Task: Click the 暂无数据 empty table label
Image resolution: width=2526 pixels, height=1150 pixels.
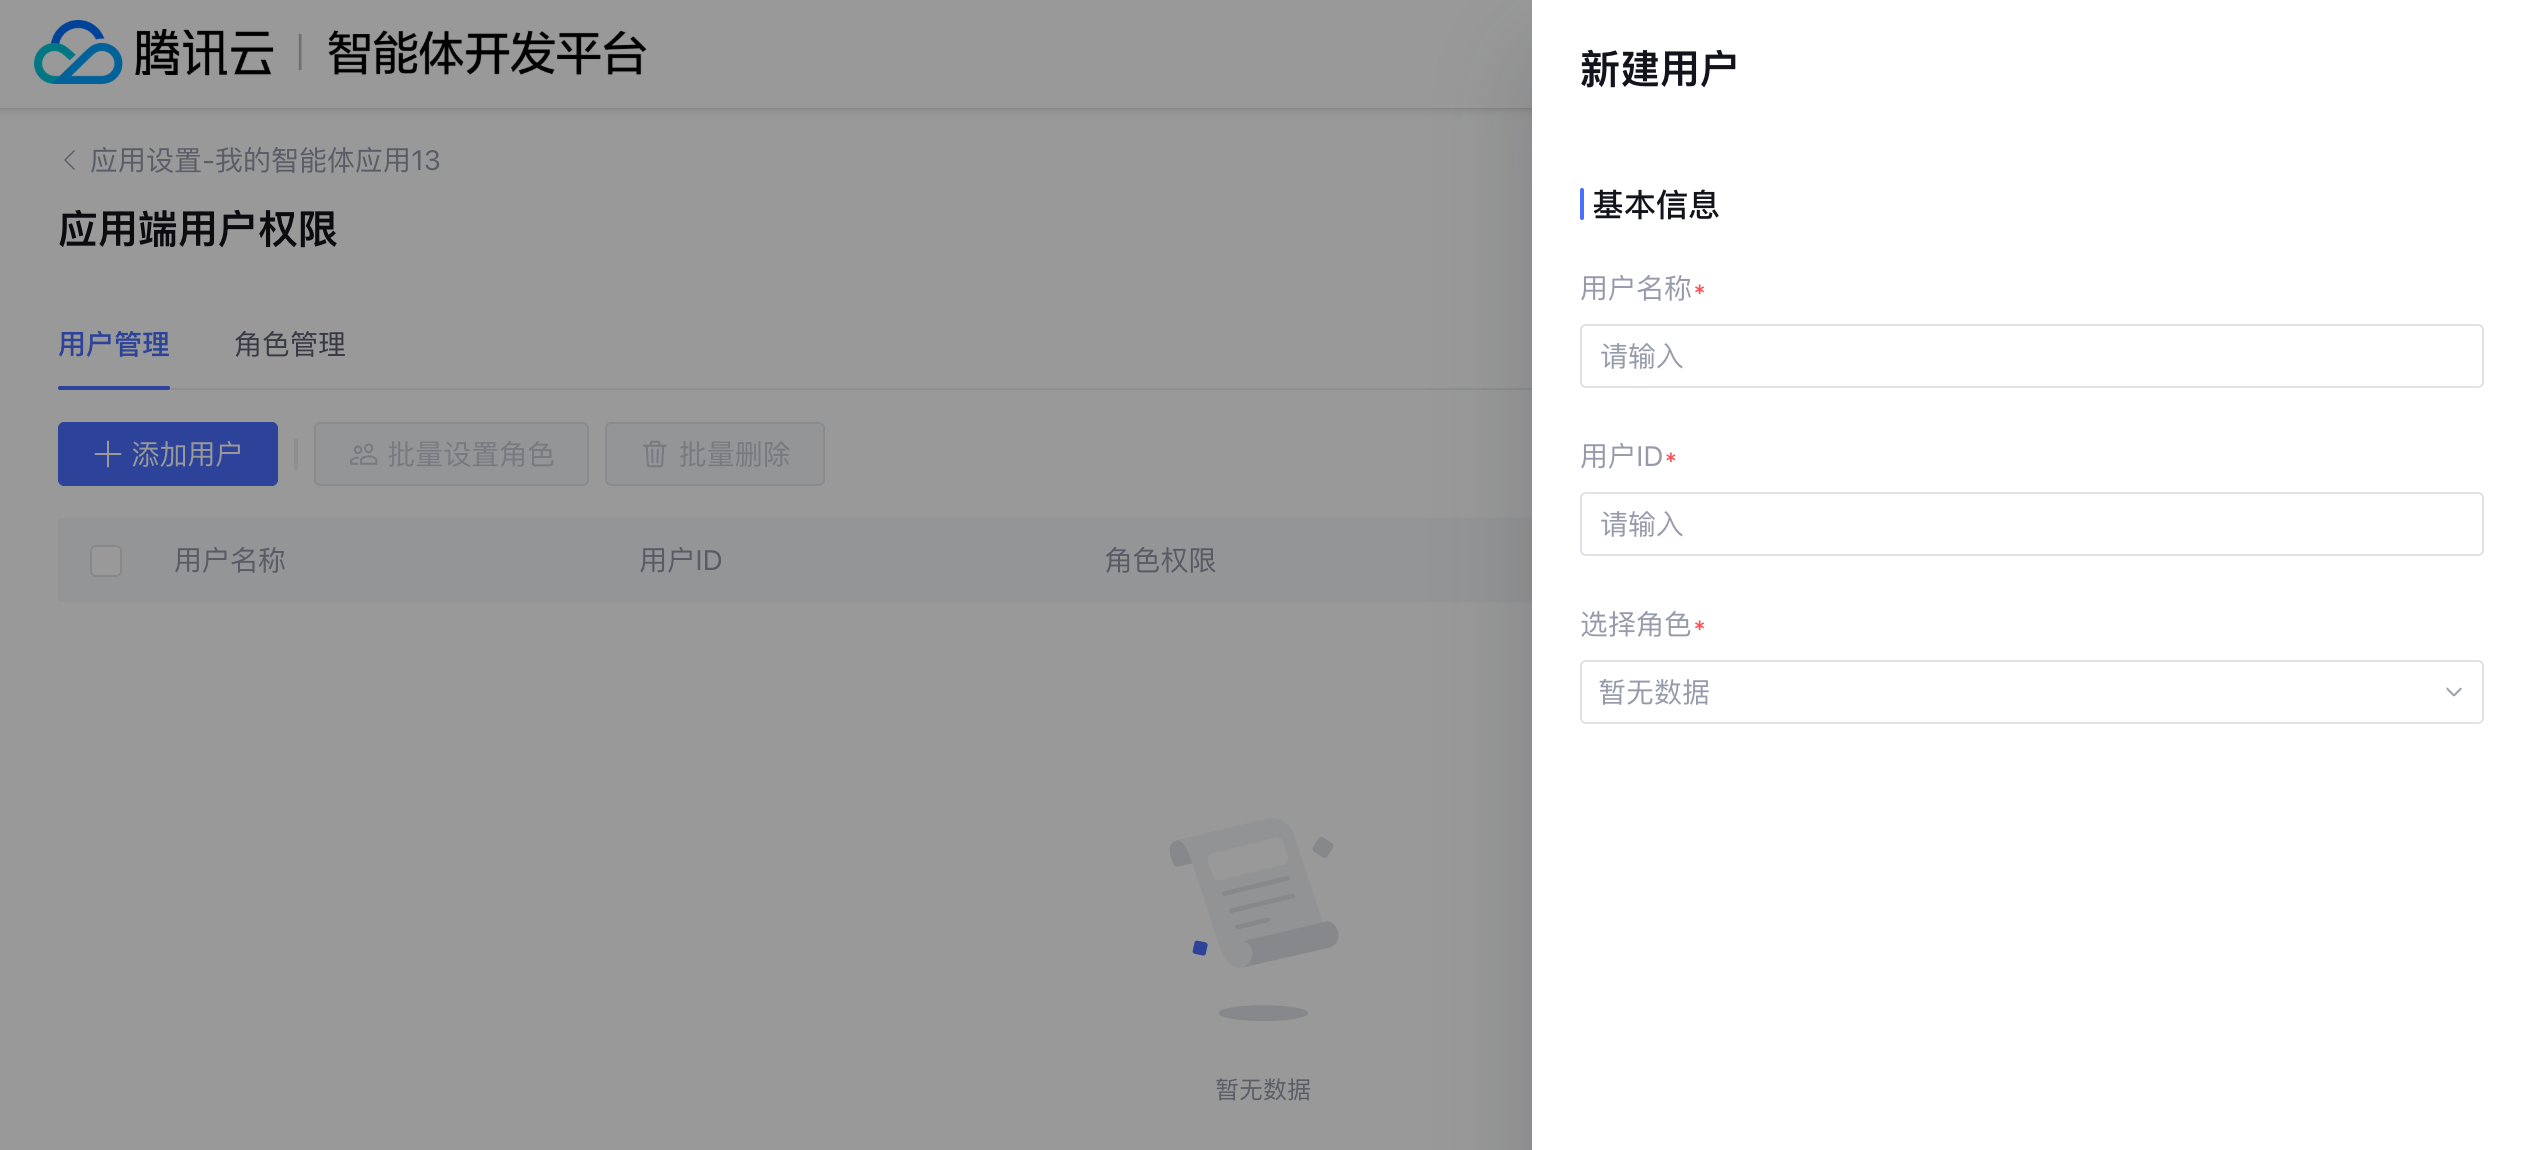Action: [x=1262, y=1089]
